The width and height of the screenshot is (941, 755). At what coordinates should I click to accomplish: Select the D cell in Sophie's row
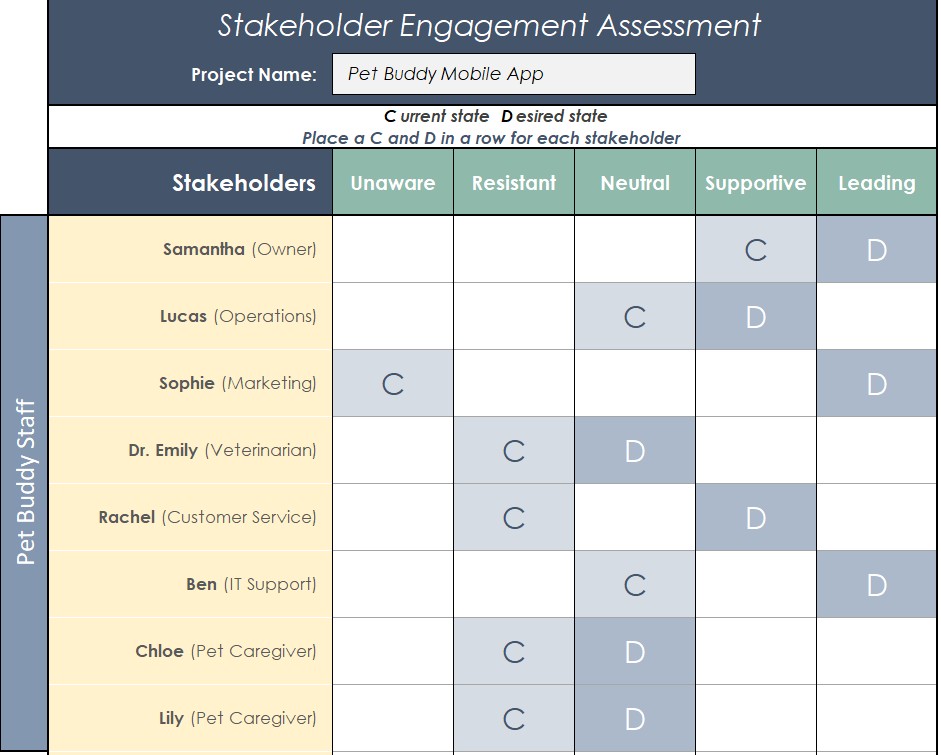(x=877, y=383)
